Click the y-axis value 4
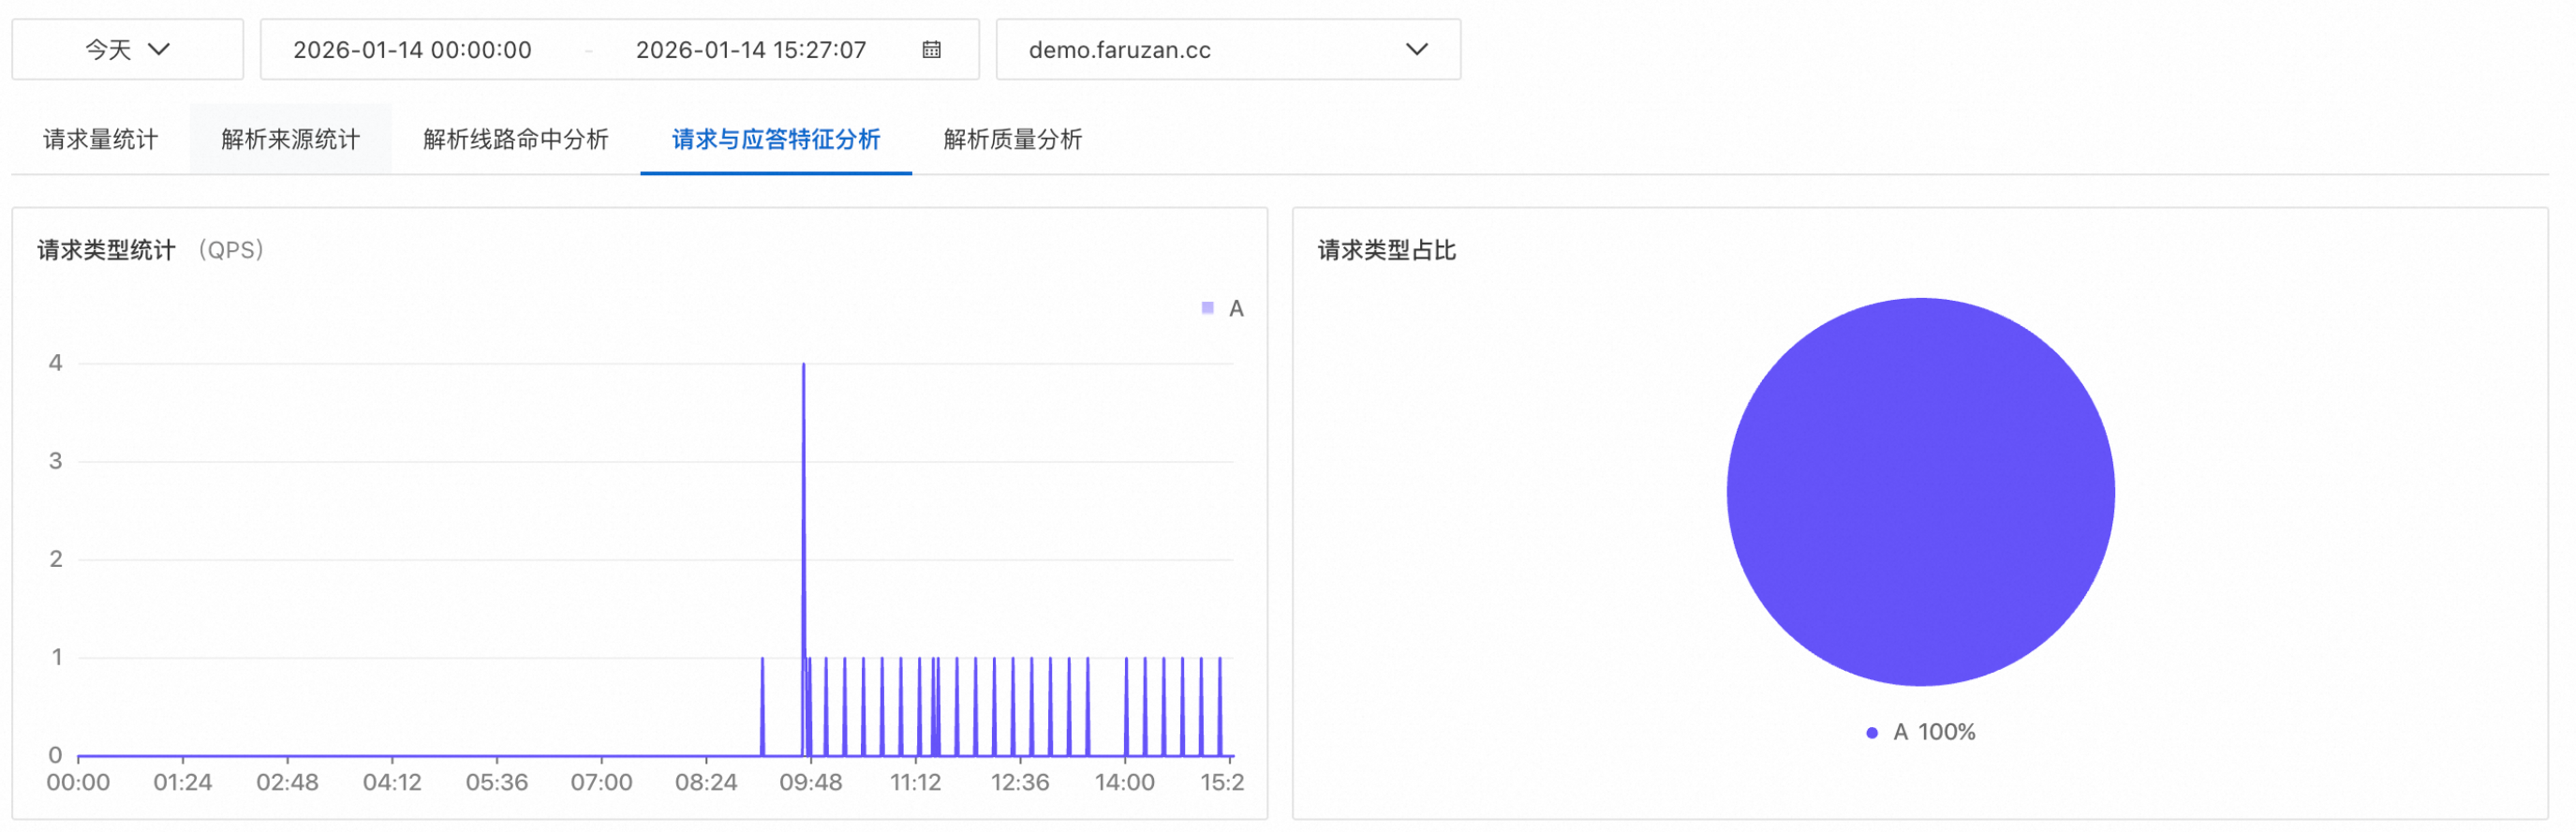The width and height of the screenshot is (2576, 832). pos(56,363)
